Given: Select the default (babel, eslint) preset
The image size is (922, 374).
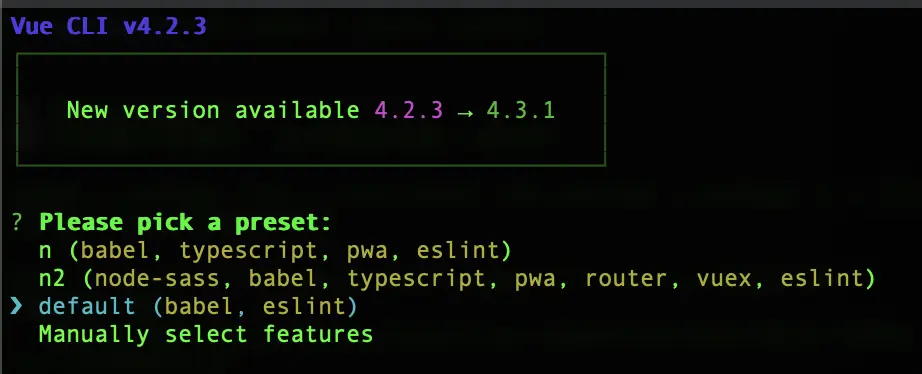Looking at the screenshot, I should coord(198,307).
